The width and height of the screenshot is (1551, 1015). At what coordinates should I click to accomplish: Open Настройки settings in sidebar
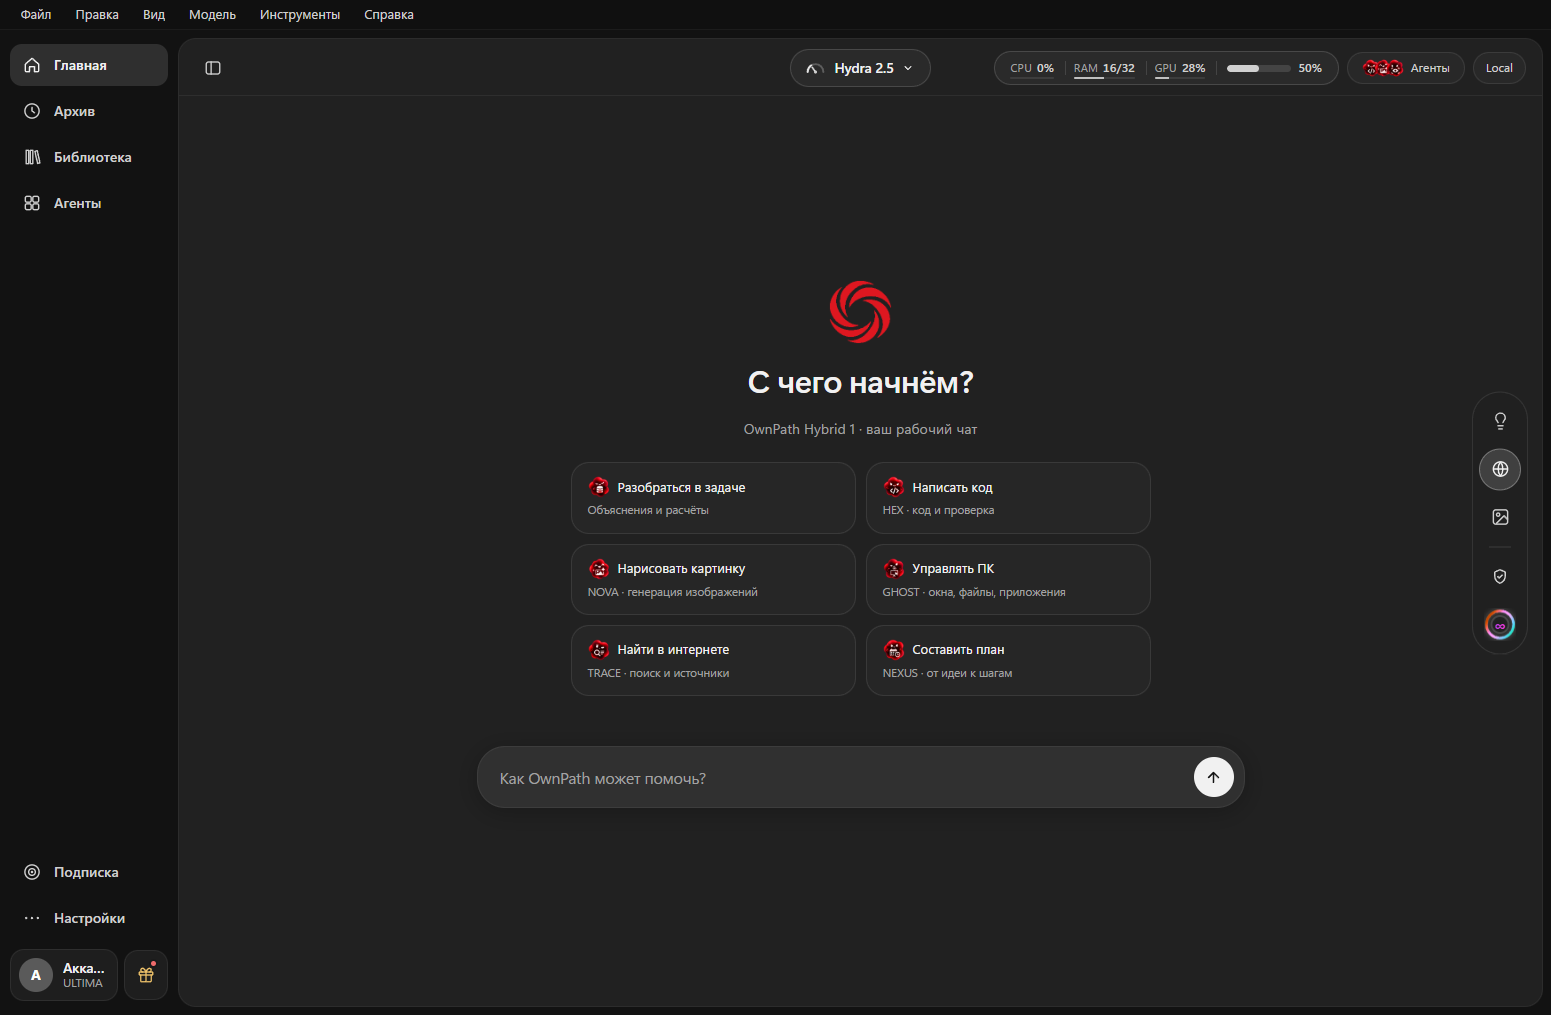(89, 918)
